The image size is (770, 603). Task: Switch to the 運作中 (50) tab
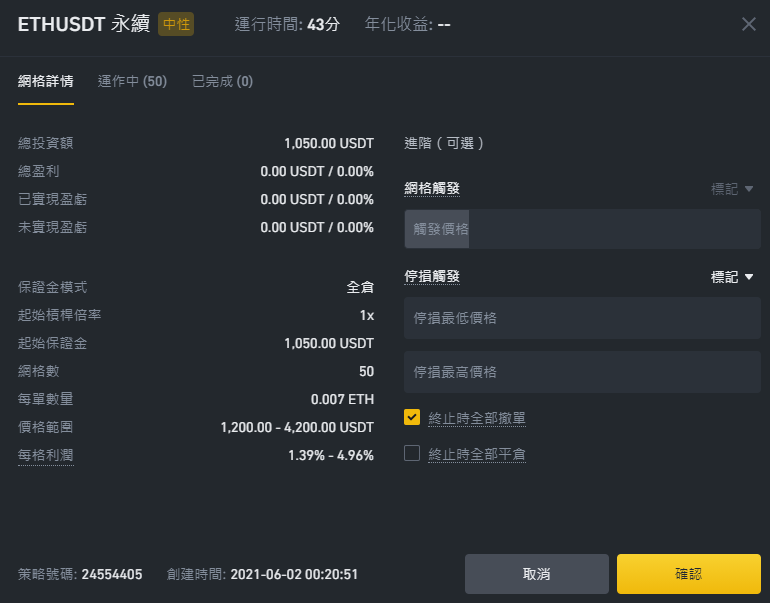click(132, 81)
